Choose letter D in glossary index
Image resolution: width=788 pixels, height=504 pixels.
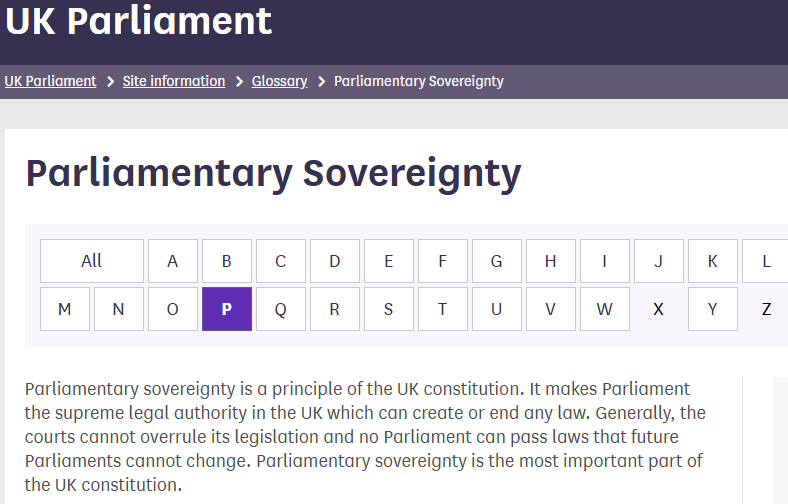pyautogui.click(x=335, y=261)
